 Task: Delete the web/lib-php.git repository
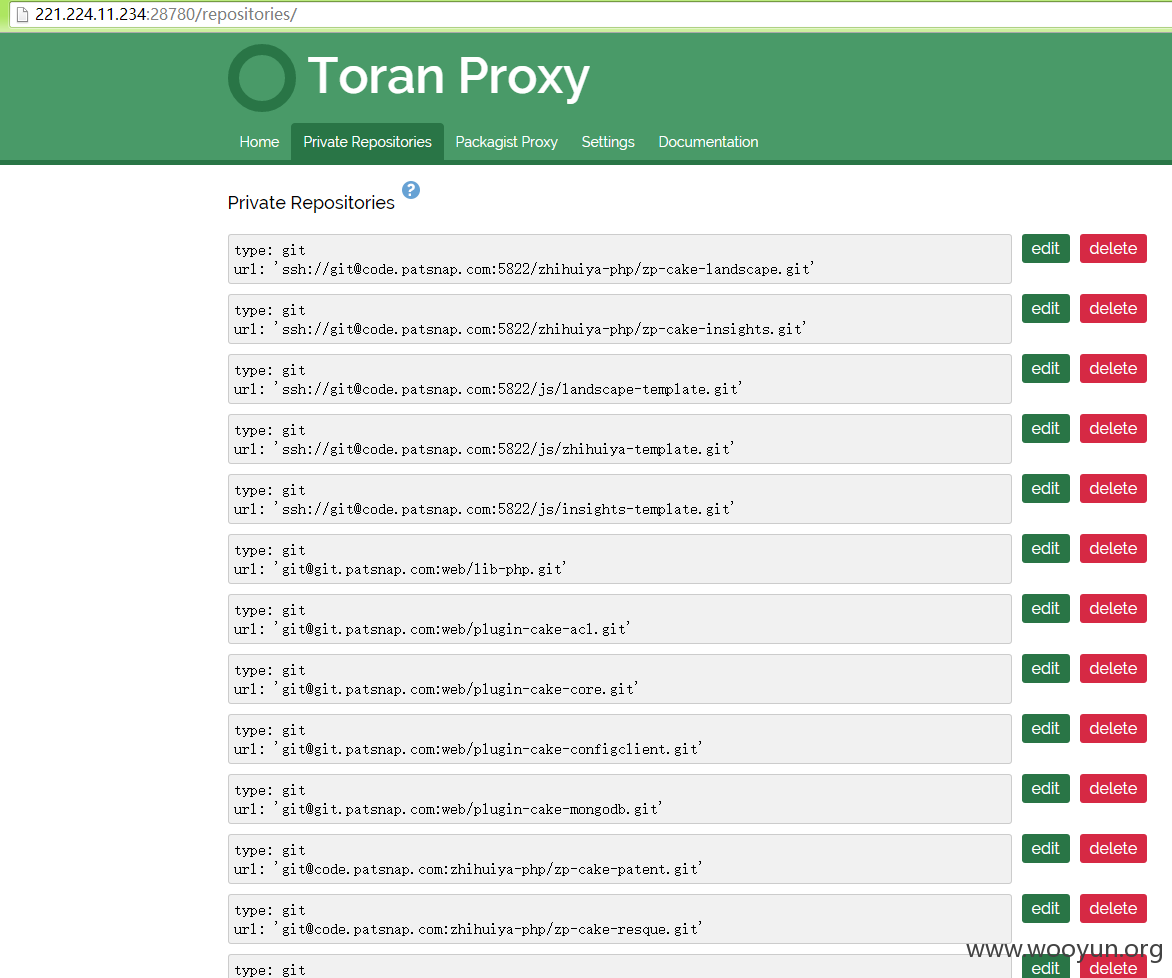(x=1113, y=549)
